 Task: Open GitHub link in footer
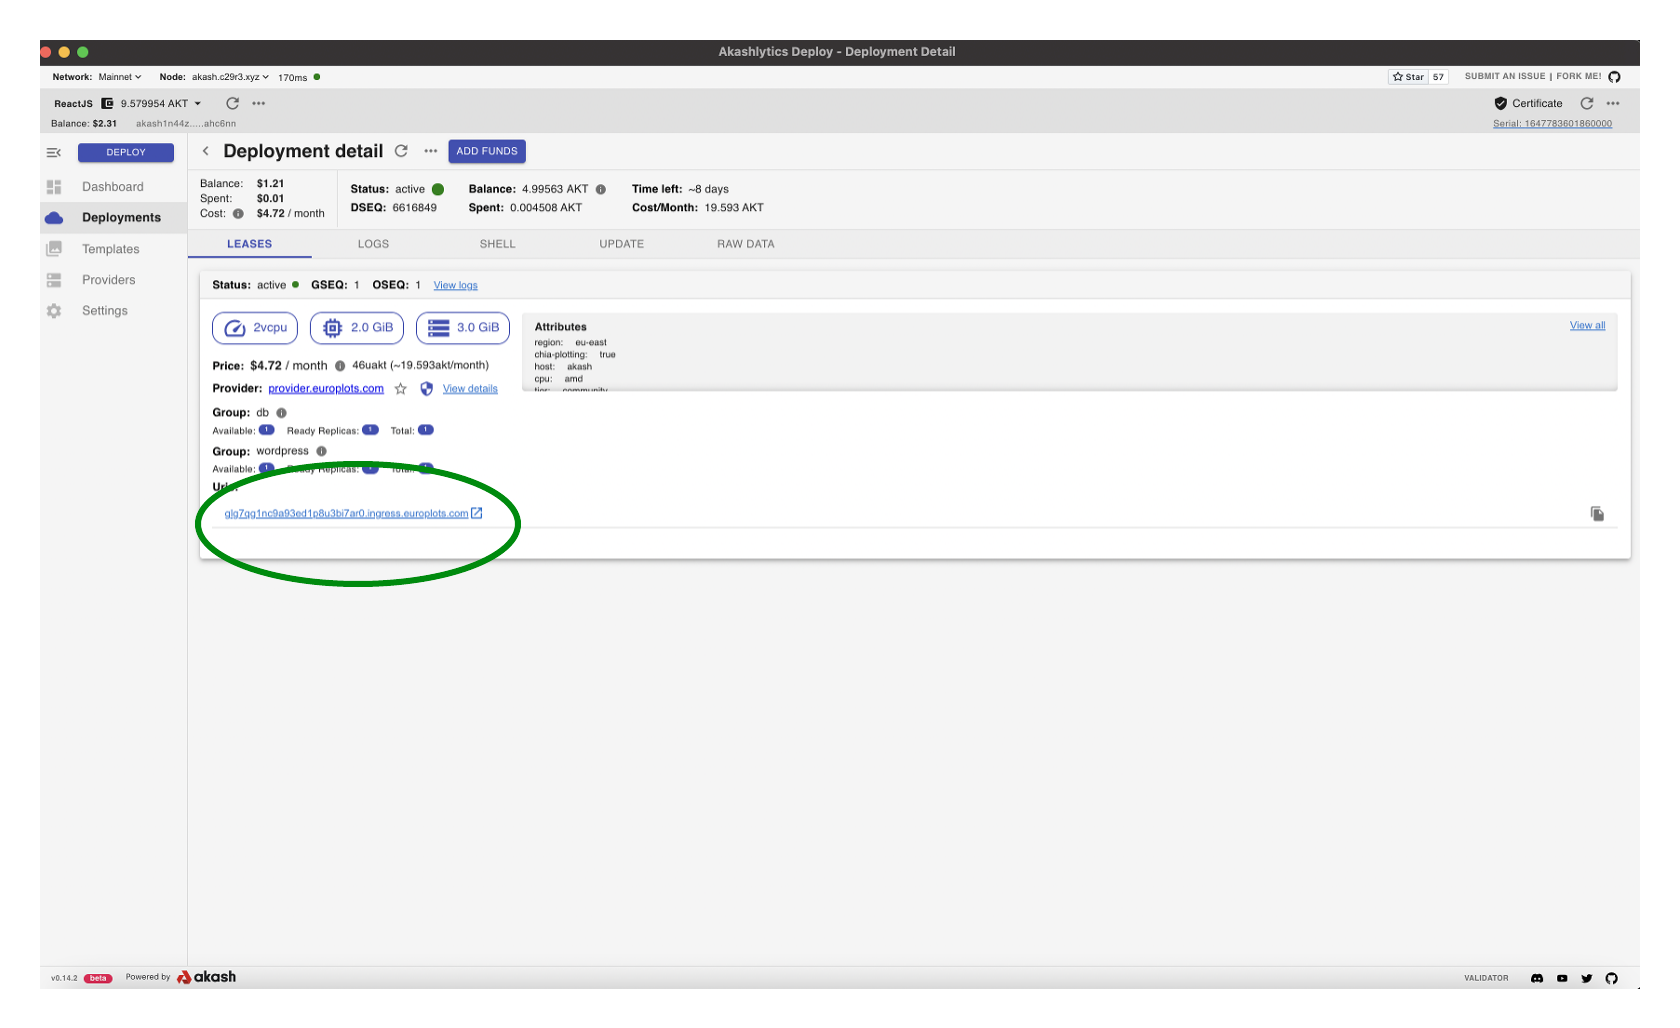point(1611,978)
